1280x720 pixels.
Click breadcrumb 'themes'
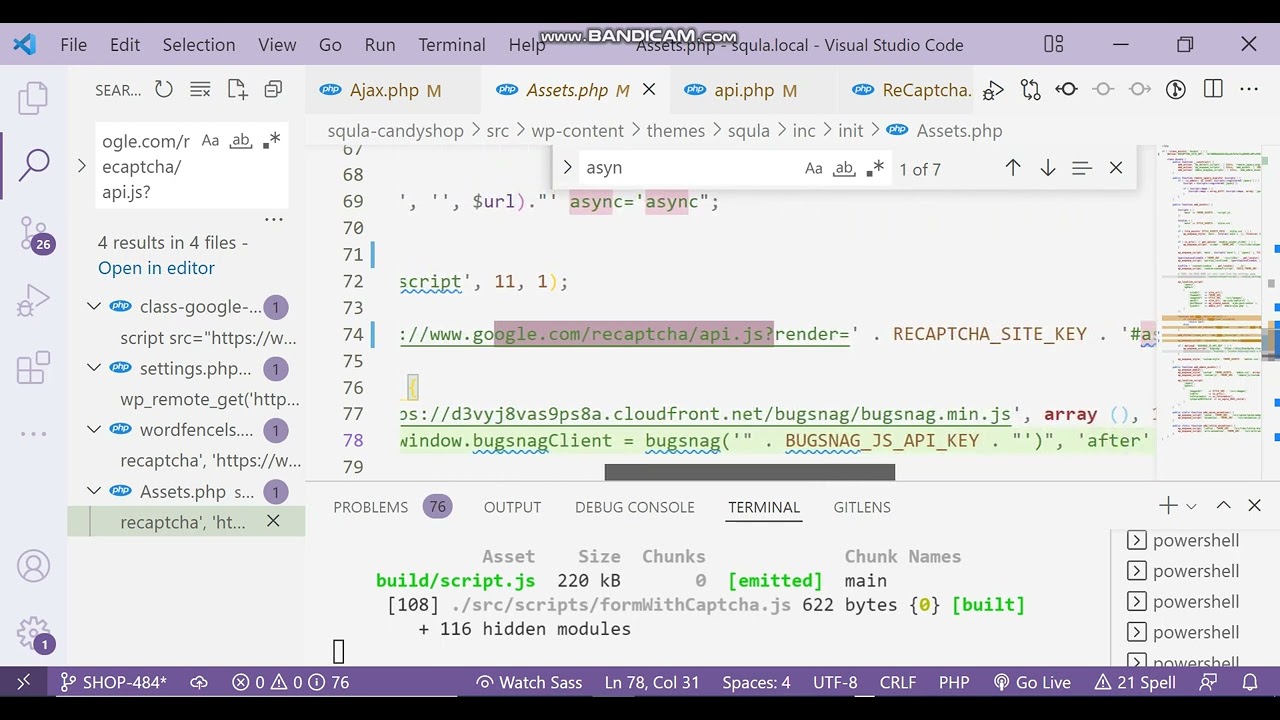[x=675, y=131]
